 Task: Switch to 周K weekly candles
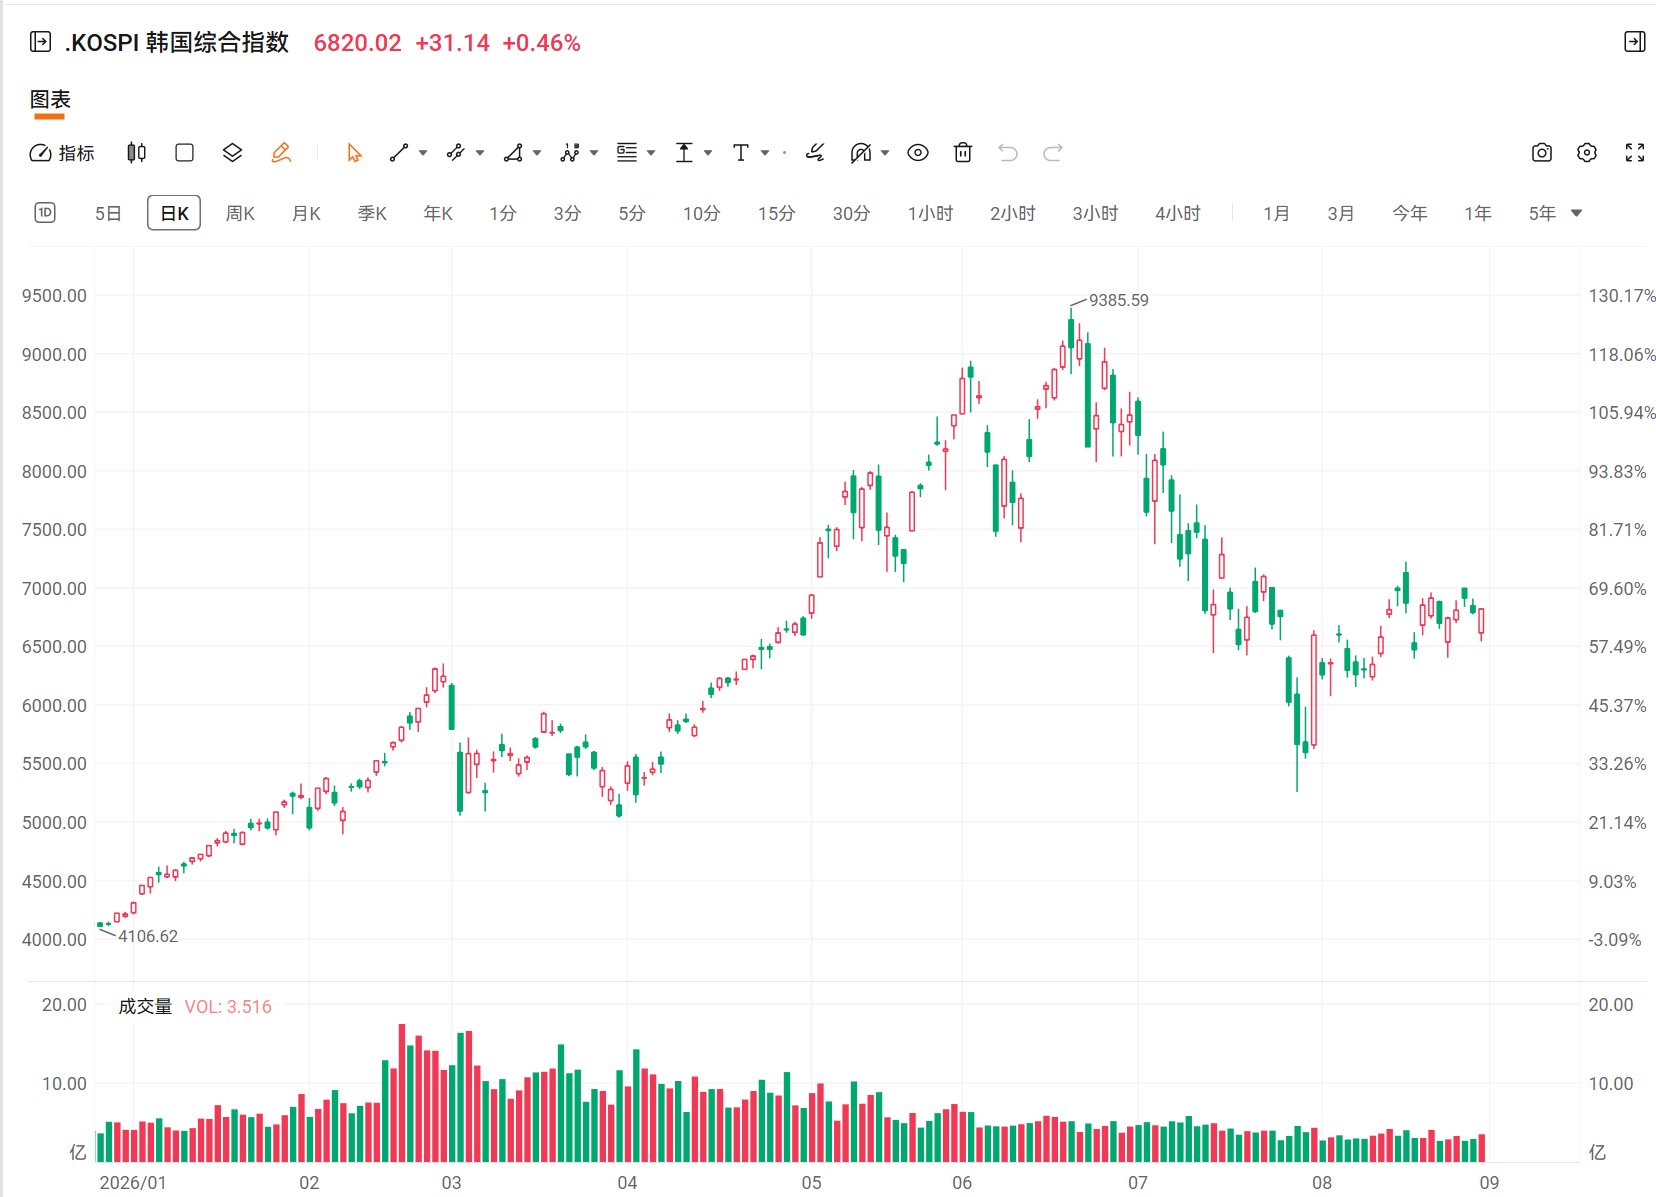tap(240, 213)
